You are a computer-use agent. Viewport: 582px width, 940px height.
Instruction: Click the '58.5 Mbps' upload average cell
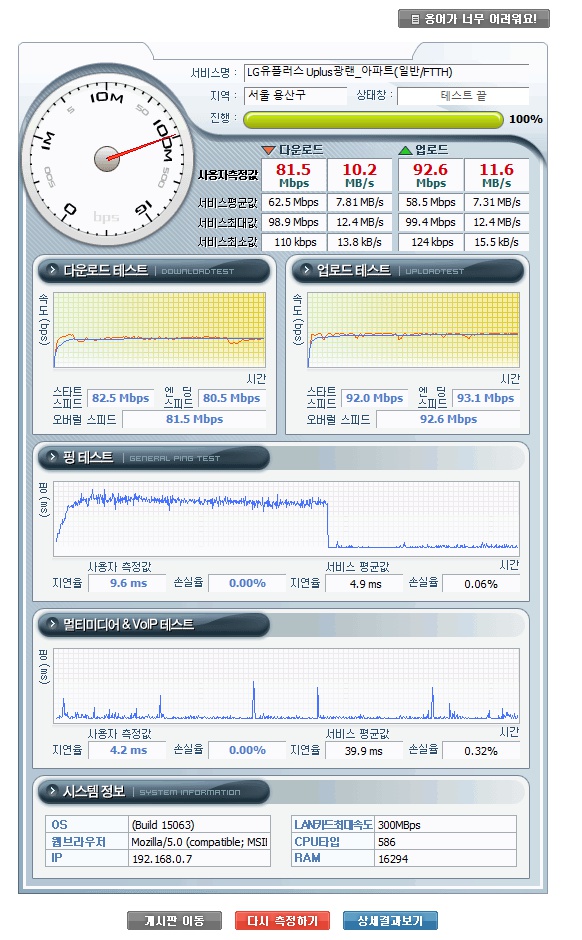[x=431, y=202]
